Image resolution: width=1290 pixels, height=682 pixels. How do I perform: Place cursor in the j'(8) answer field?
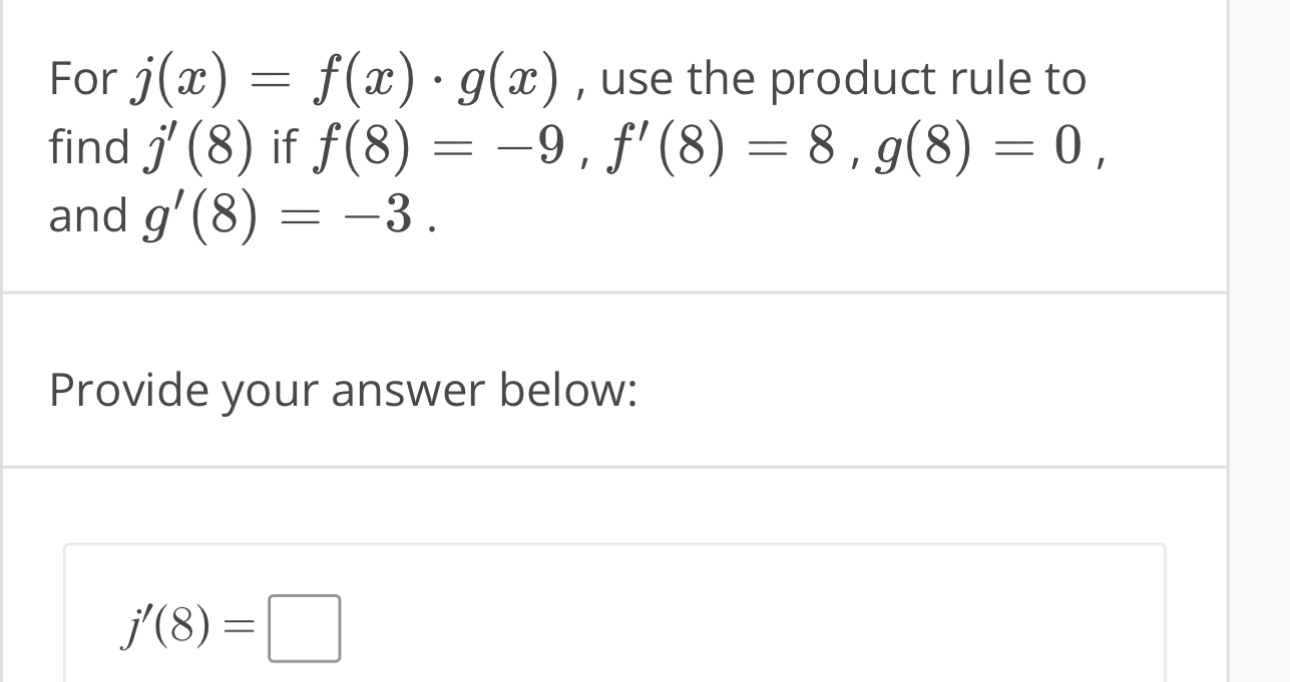click(x=306, y=629)
